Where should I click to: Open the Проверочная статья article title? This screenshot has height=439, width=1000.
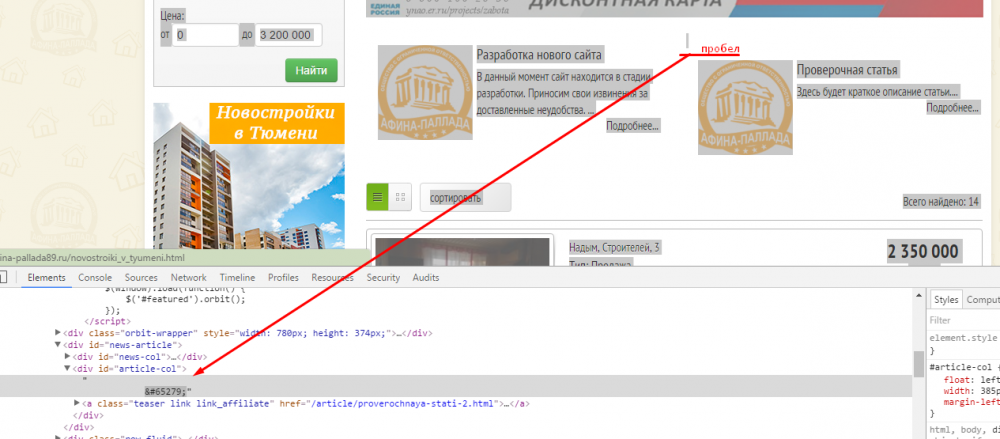pyautogui.click(x=847, y=70)
